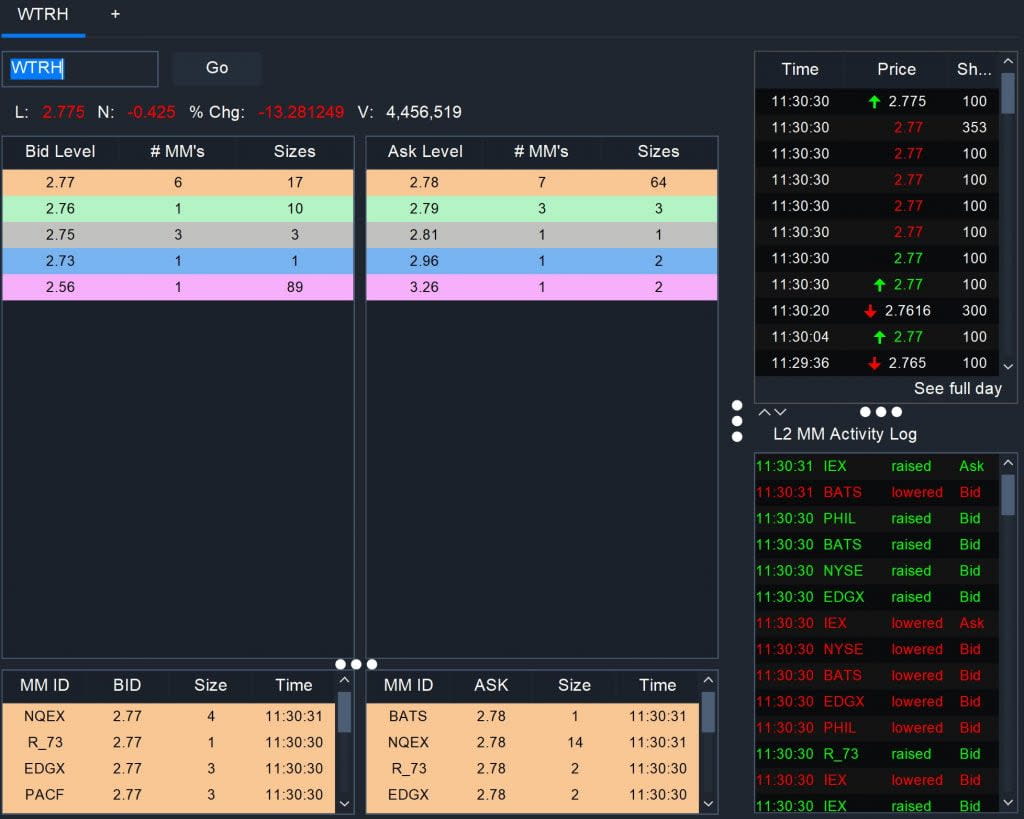This screenshot has height=819, width=1024.
Task: Select the 2.77 orange bid level row
Action: pyautogui.click(x=178, y=182)
